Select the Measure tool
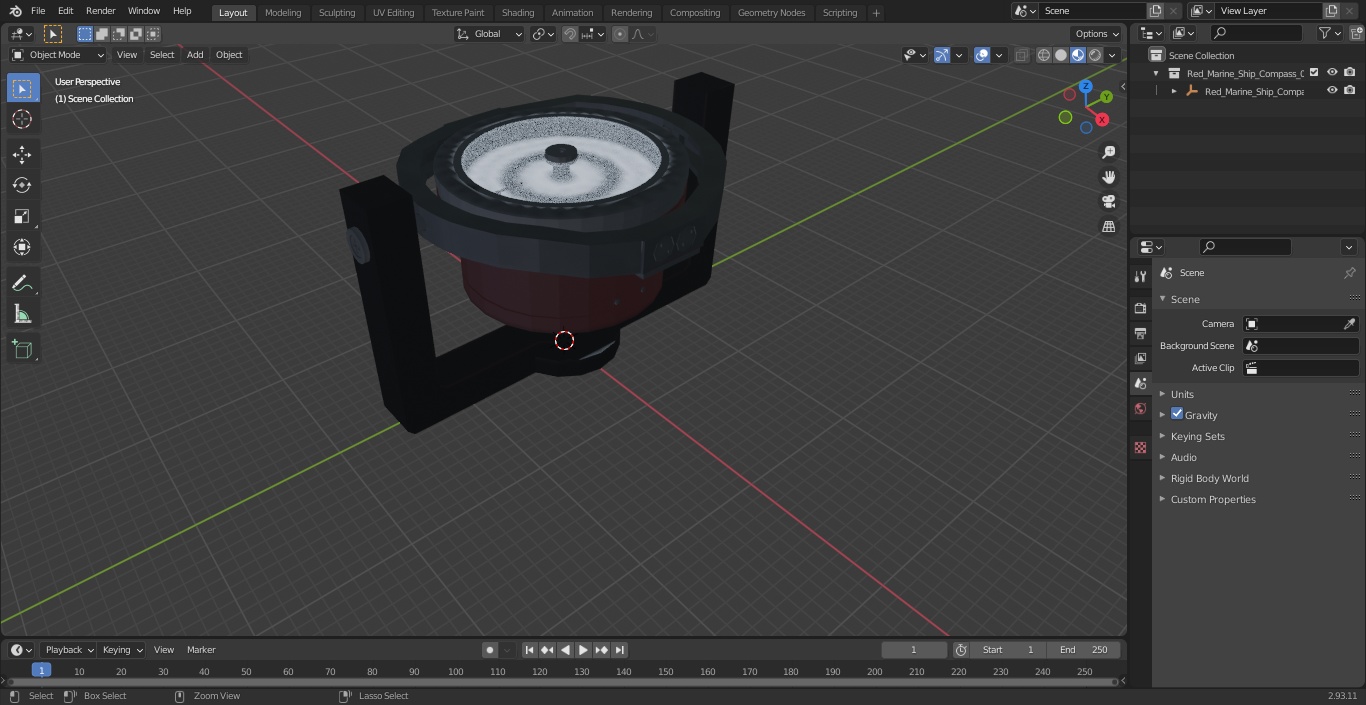 [x=22, y=315]
